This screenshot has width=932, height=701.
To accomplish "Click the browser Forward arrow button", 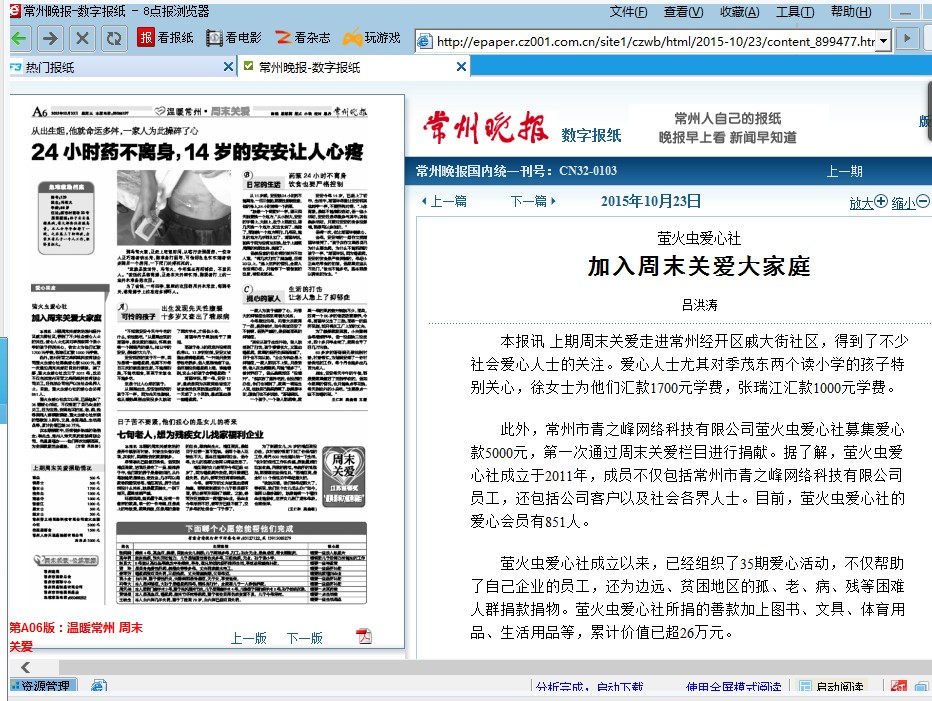I will pyautogui.click(x=50, y=38).
